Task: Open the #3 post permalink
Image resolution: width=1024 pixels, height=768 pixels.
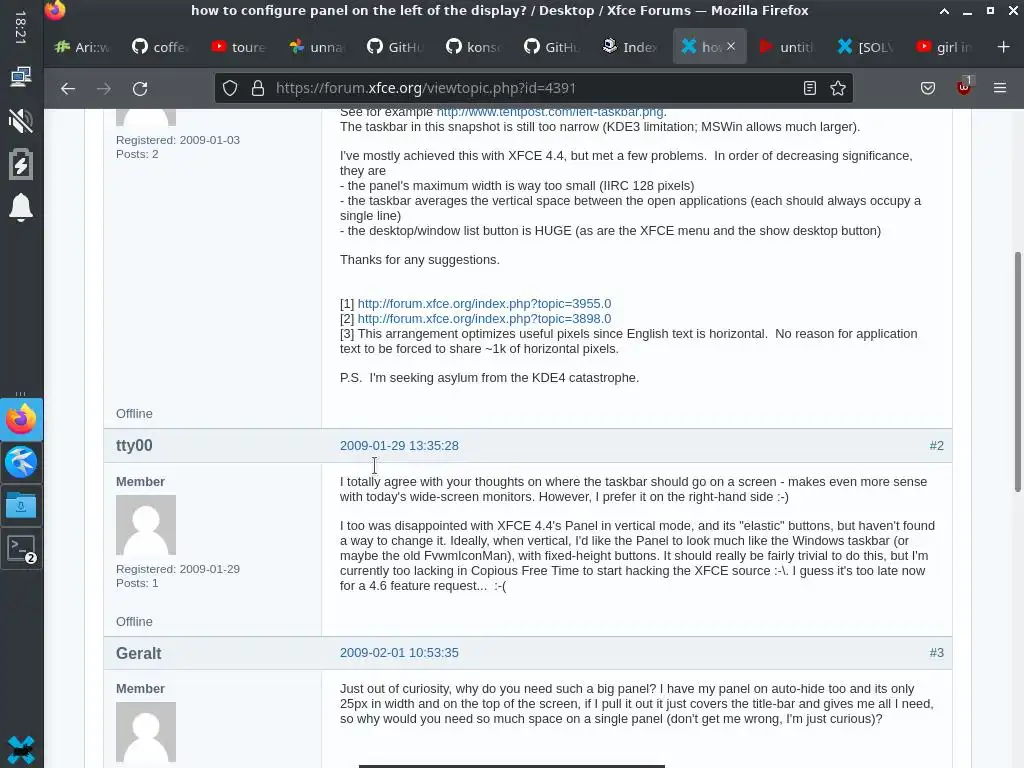Action: [x=936, y=653]
